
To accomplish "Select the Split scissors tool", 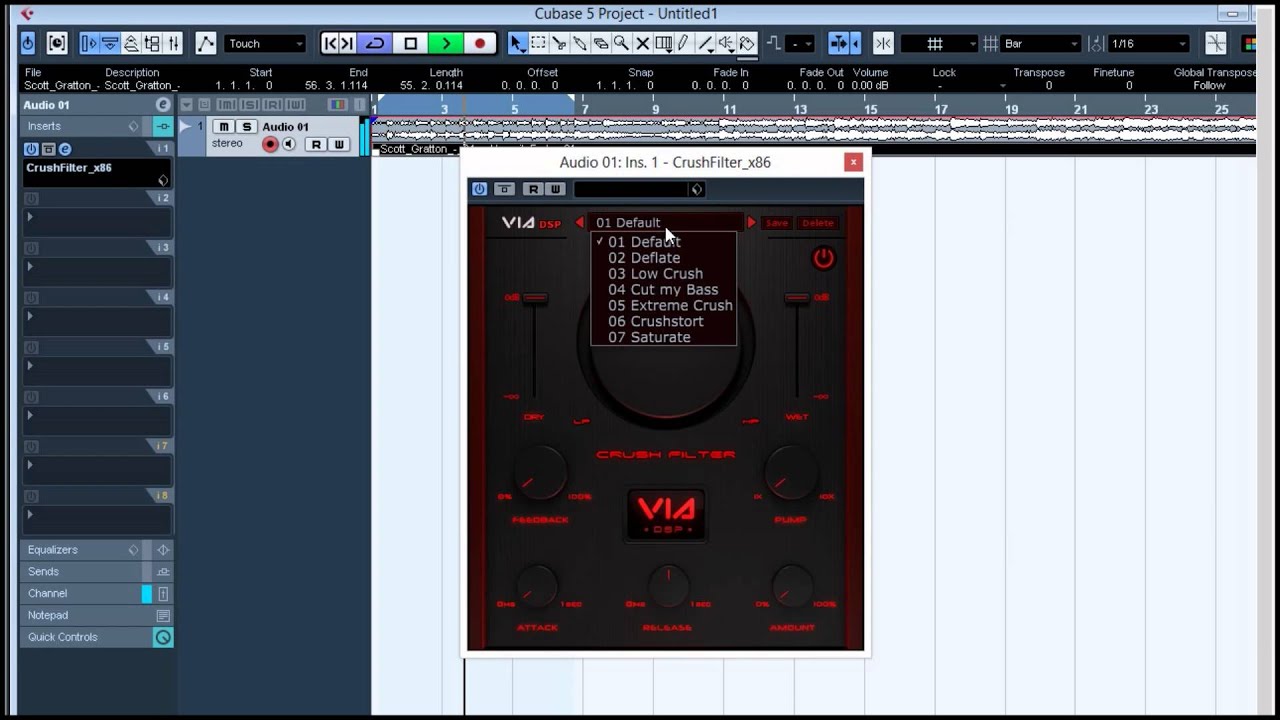I will [559, 44].
